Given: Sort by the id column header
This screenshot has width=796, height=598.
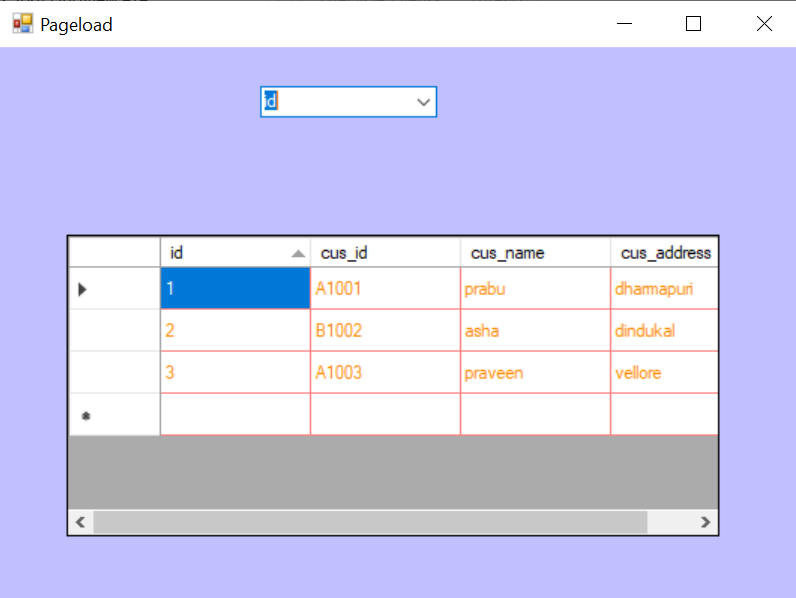Looking at the screenshot, I should (x=234, y=253).
